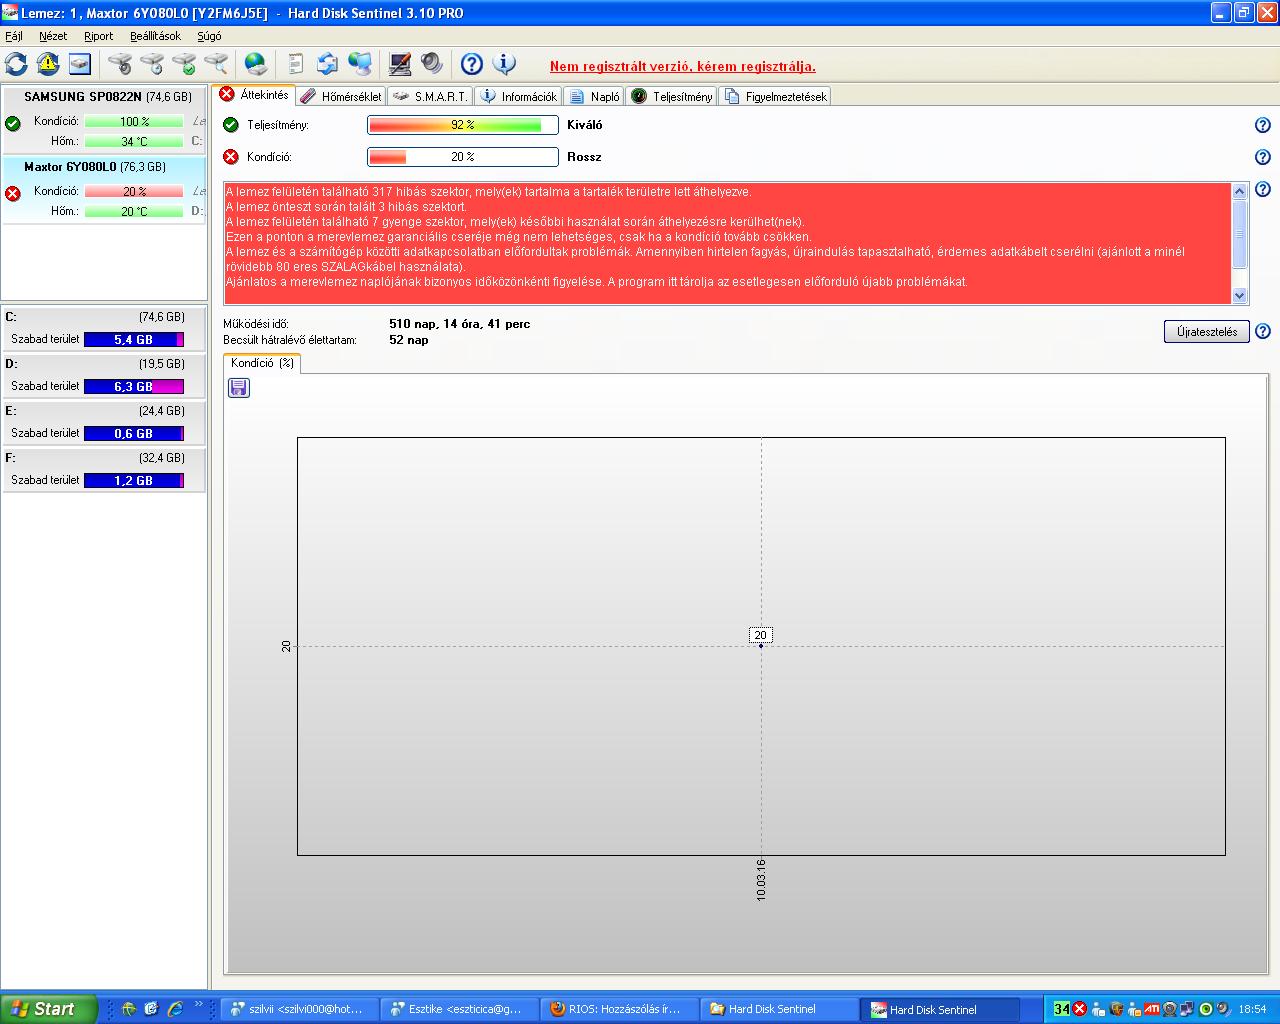The width and height of the screenshot is (1280, 1024).
Task: Click the Windows Start button
Action: (48, 1009)
